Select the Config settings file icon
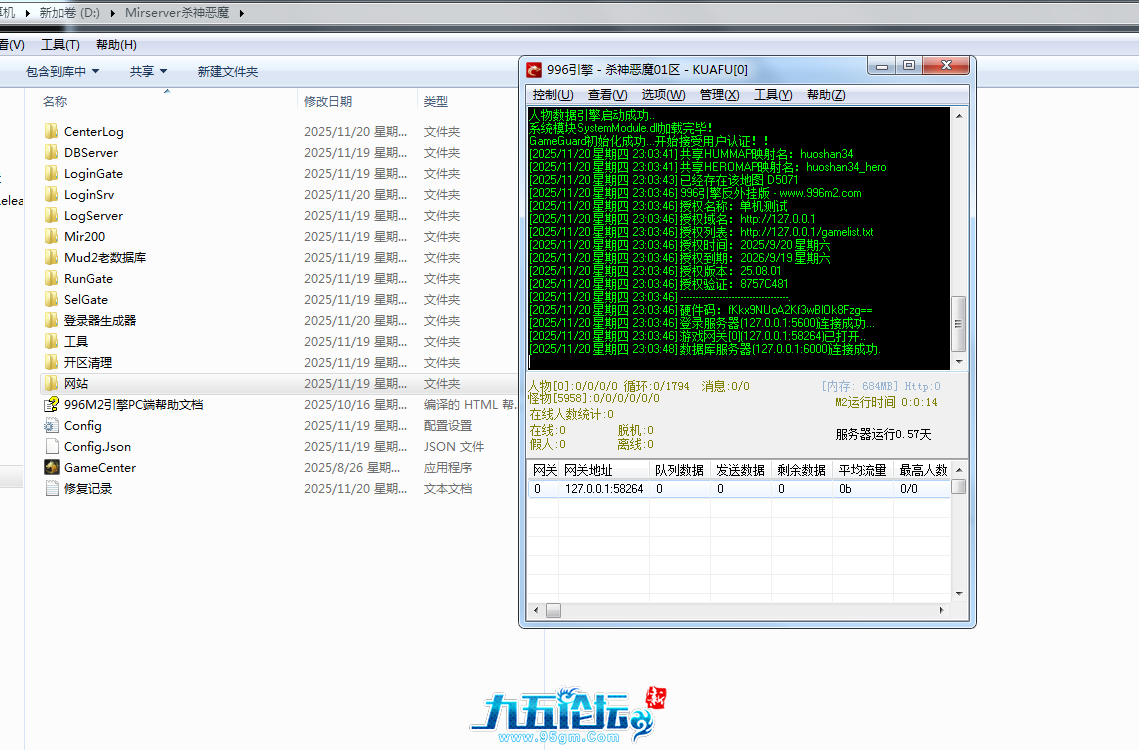This screenshot has width=1139, height=750. point(52,426)
